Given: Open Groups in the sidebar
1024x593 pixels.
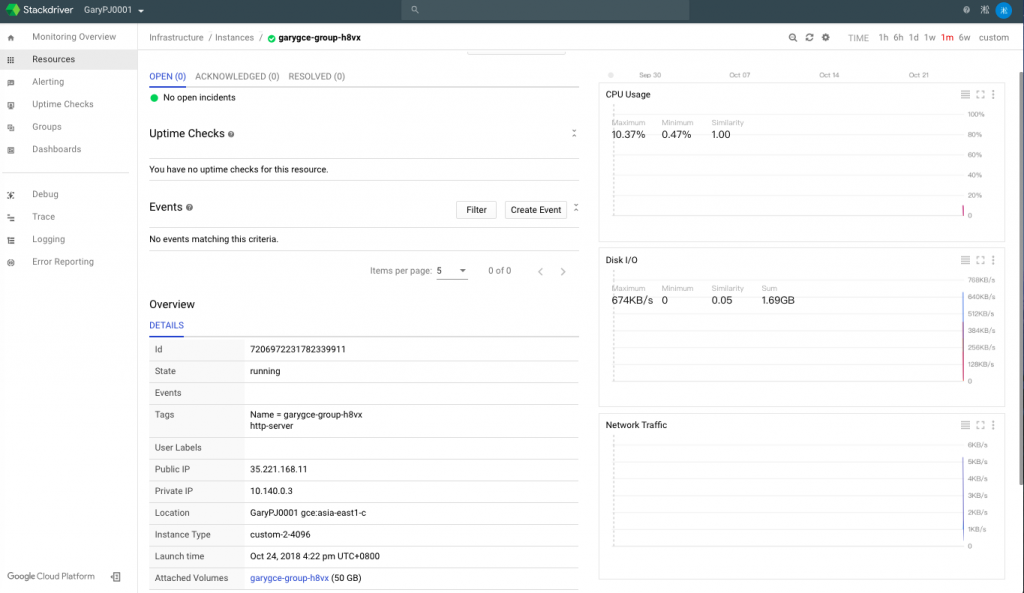Looking at the screenshot, I should pyautogui.click(x=46, y=127).
